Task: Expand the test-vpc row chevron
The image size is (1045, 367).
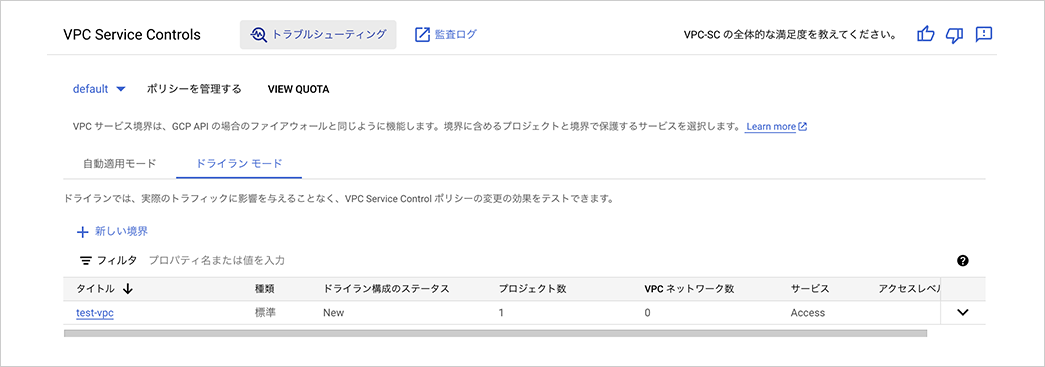Action: click(x=962, y=312)
